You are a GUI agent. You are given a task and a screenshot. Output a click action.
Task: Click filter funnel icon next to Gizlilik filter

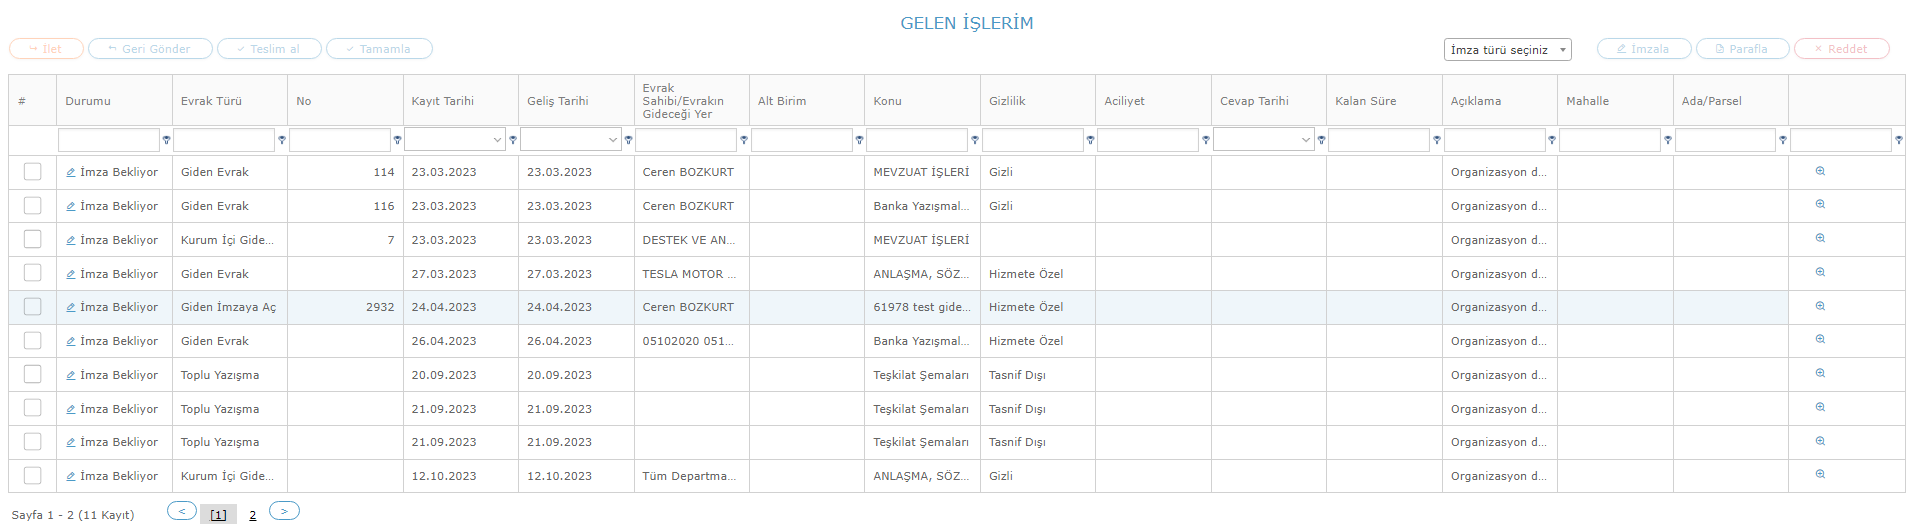pyautogui.click(x=1090, y=140)
